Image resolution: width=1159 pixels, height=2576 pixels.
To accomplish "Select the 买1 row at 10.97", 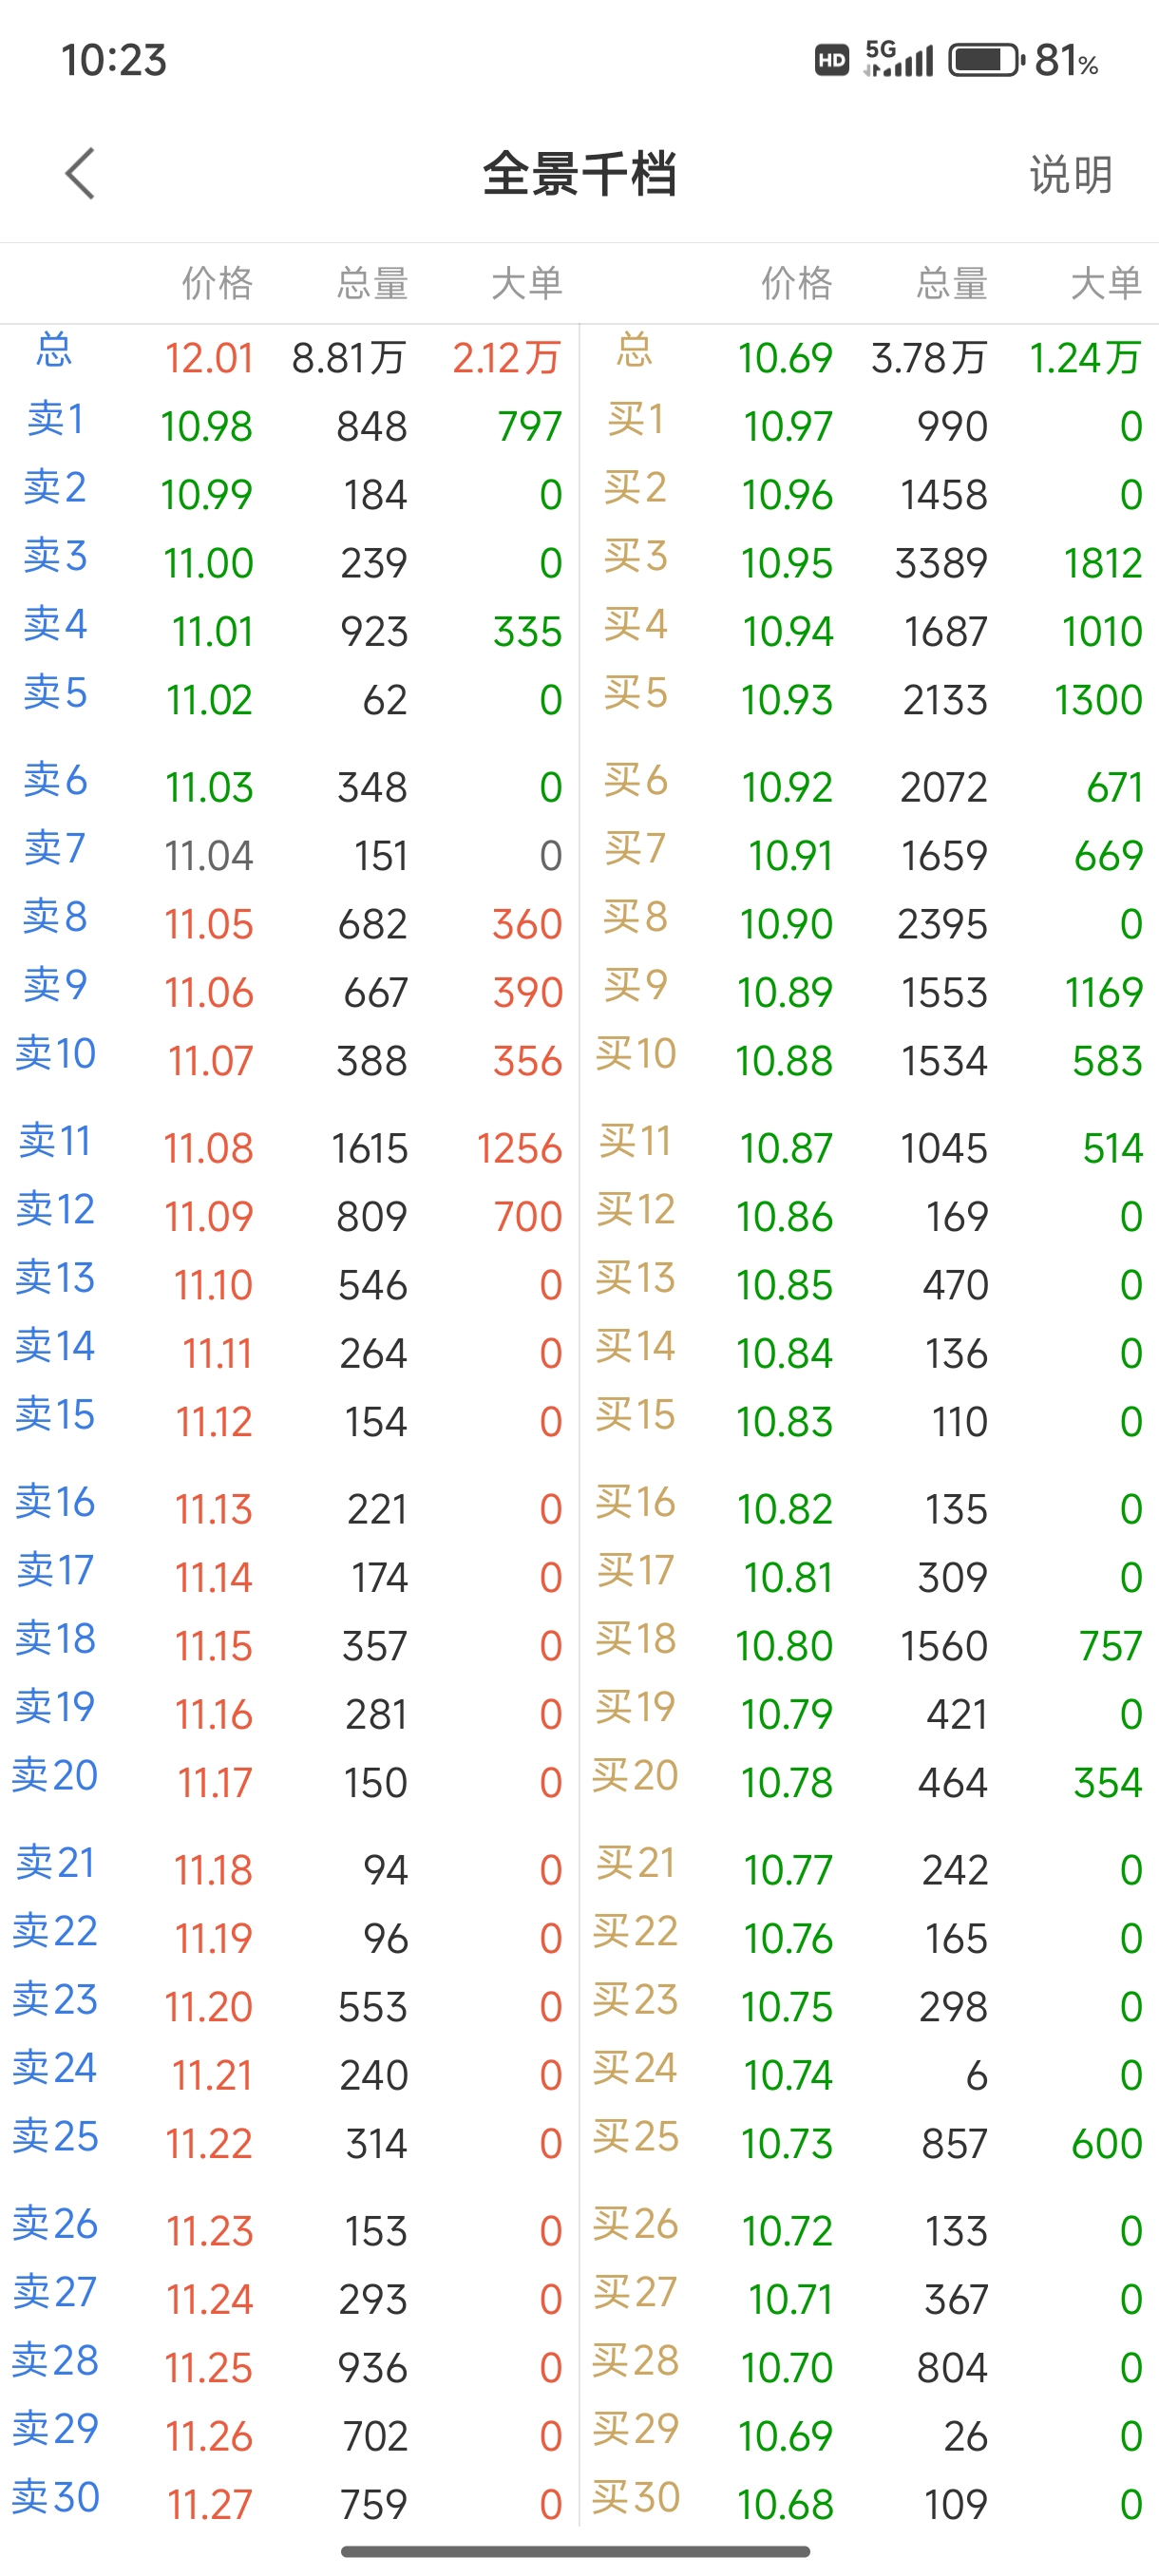I will [x=869, y=426].
